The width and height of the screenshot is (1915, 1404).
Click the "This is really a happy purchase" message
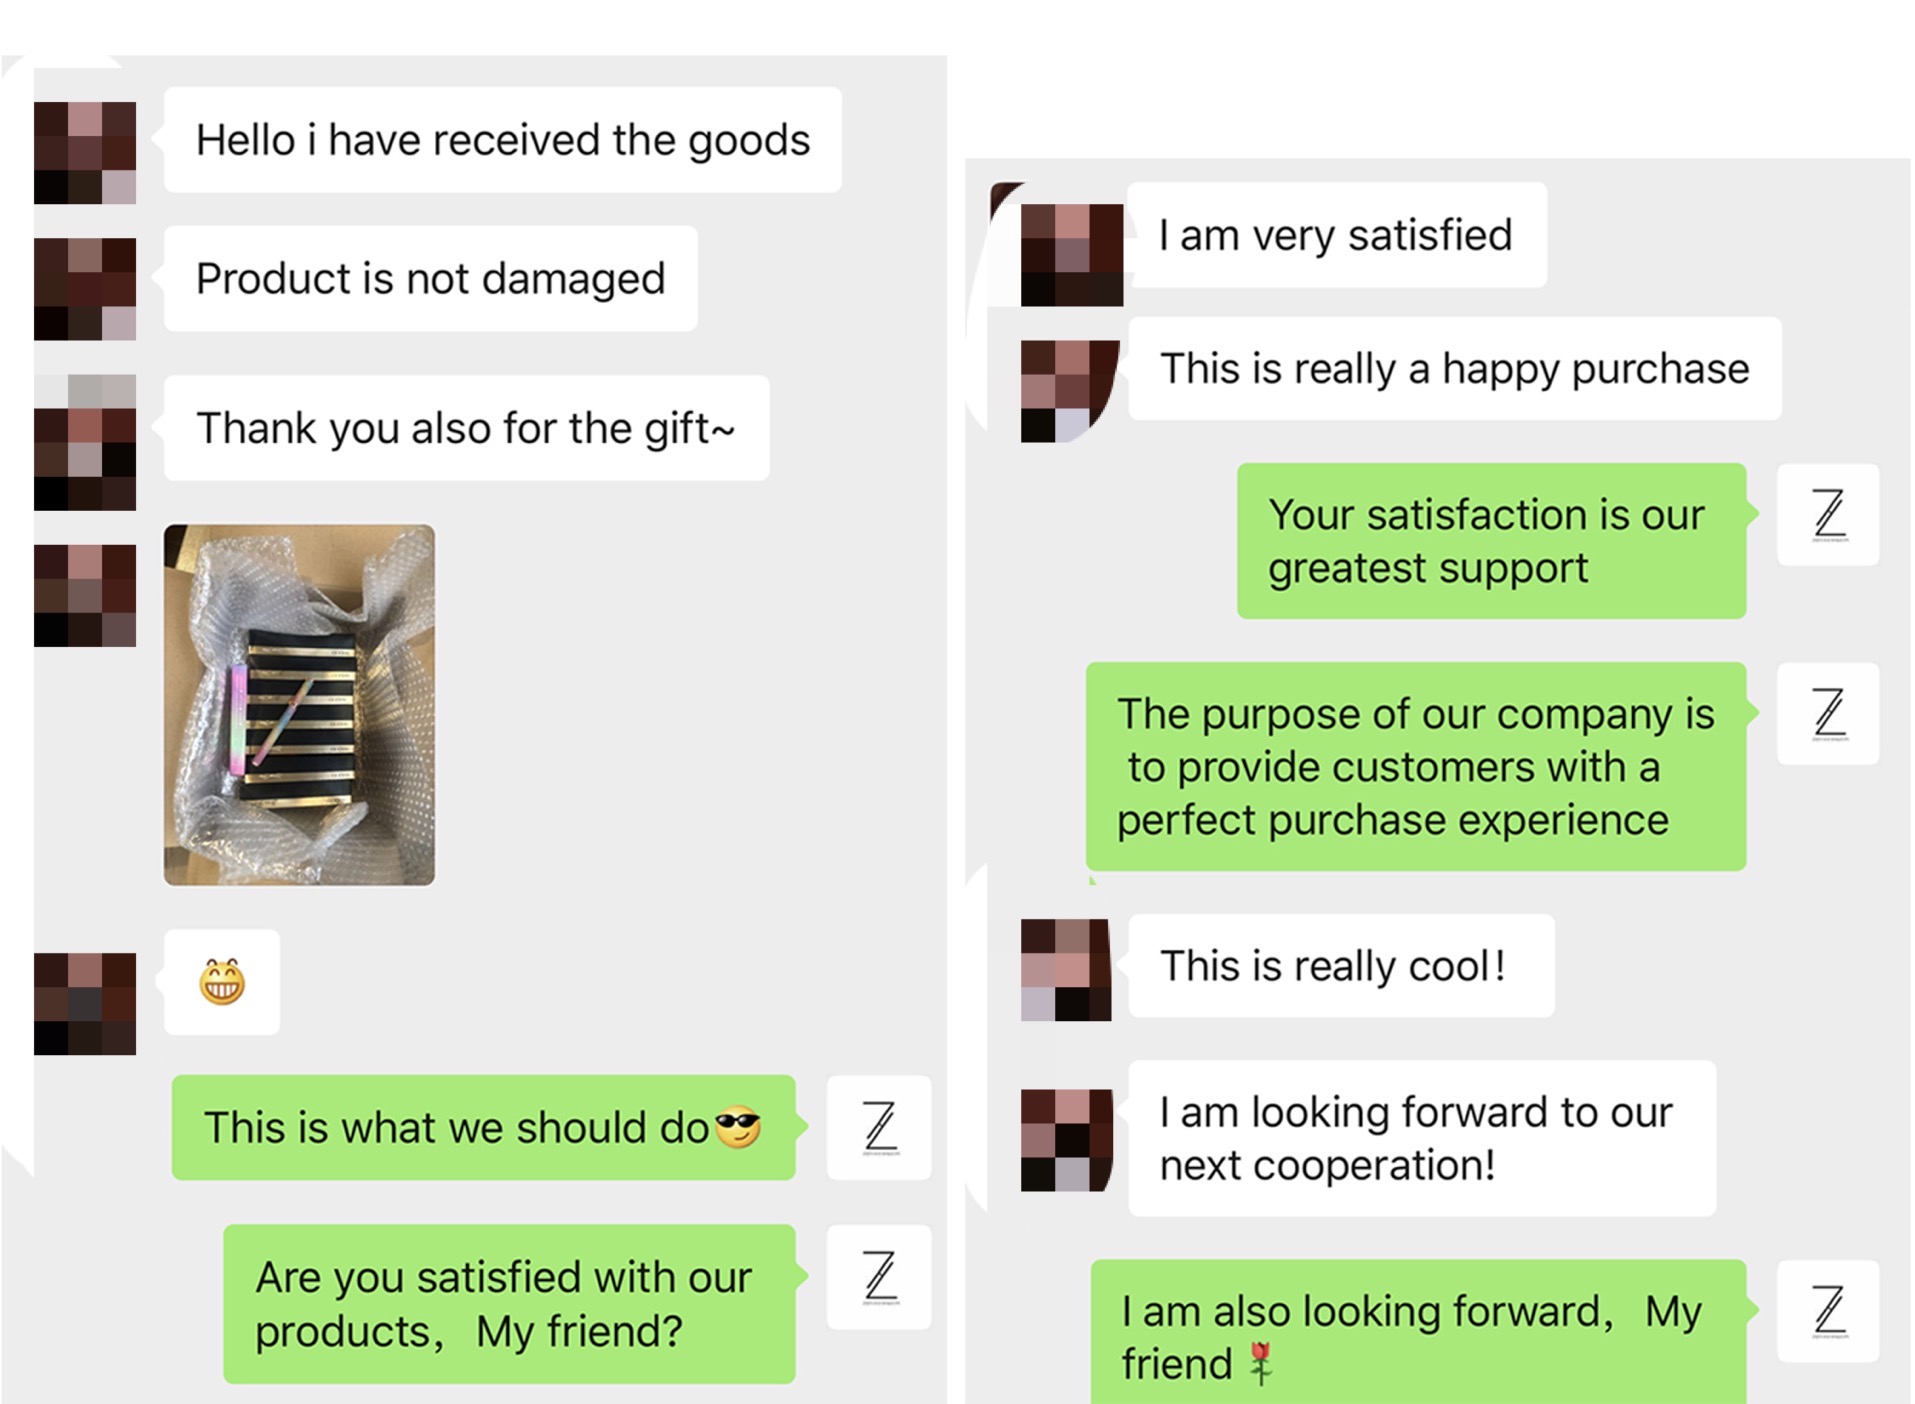(x=1454, y=369)
